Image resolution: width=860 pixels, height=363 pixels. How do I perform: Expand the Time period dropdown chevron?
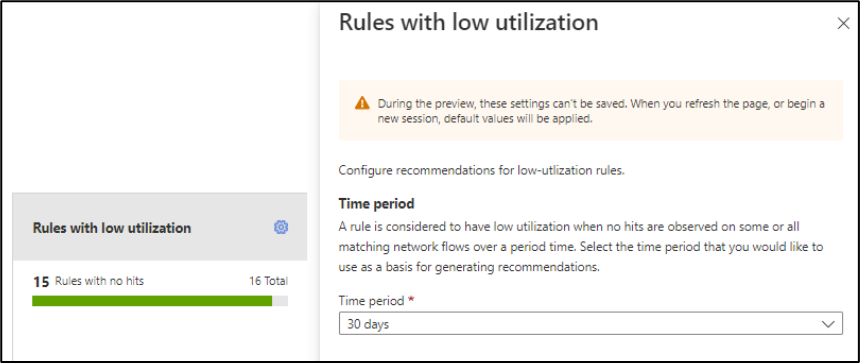click(828, 324)
